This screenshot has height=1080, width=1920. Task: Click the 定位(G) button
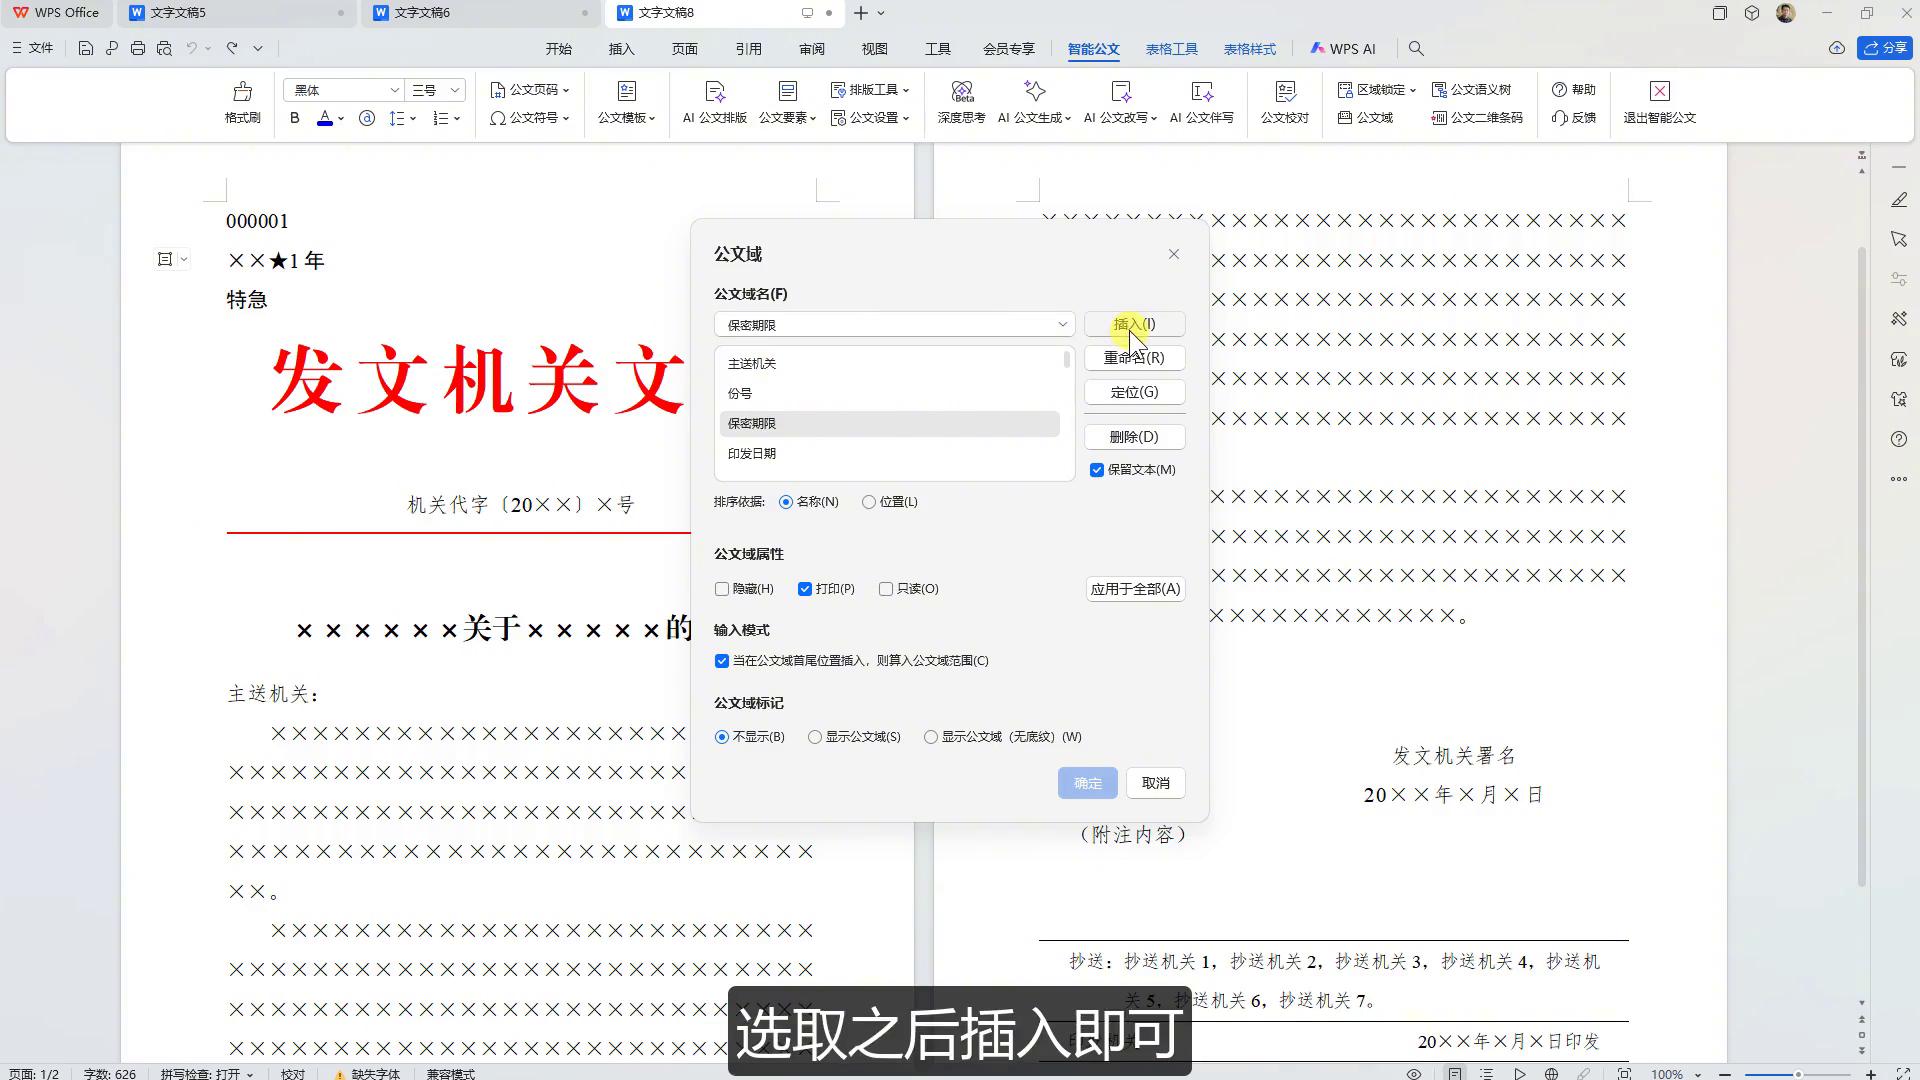click(1134, 392)
